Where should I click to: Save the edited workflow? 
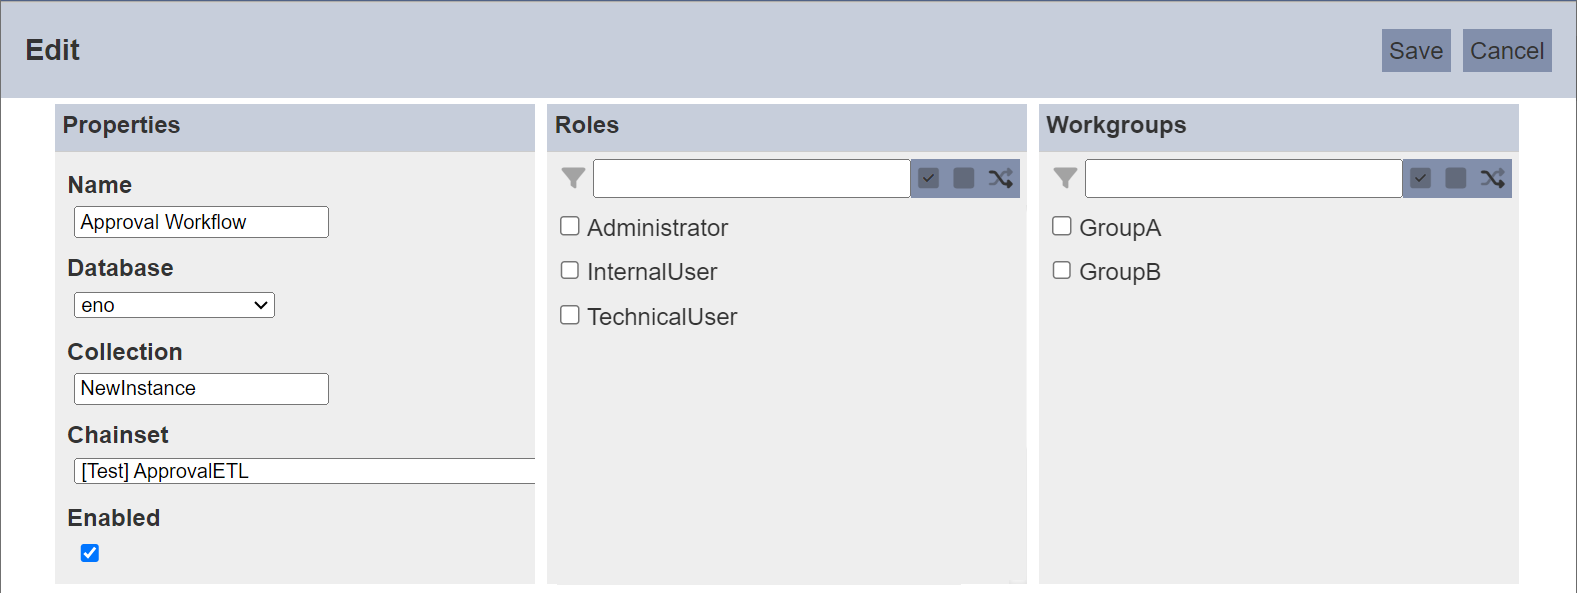(x=1416, y=51)
